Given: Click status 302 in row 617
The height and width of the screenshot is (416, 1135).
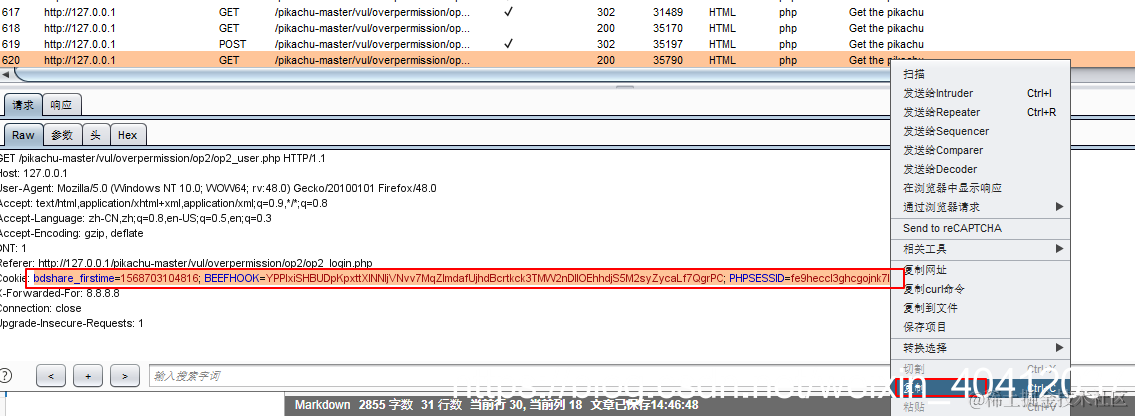Looking at the screenshot, I should (607, 12).
